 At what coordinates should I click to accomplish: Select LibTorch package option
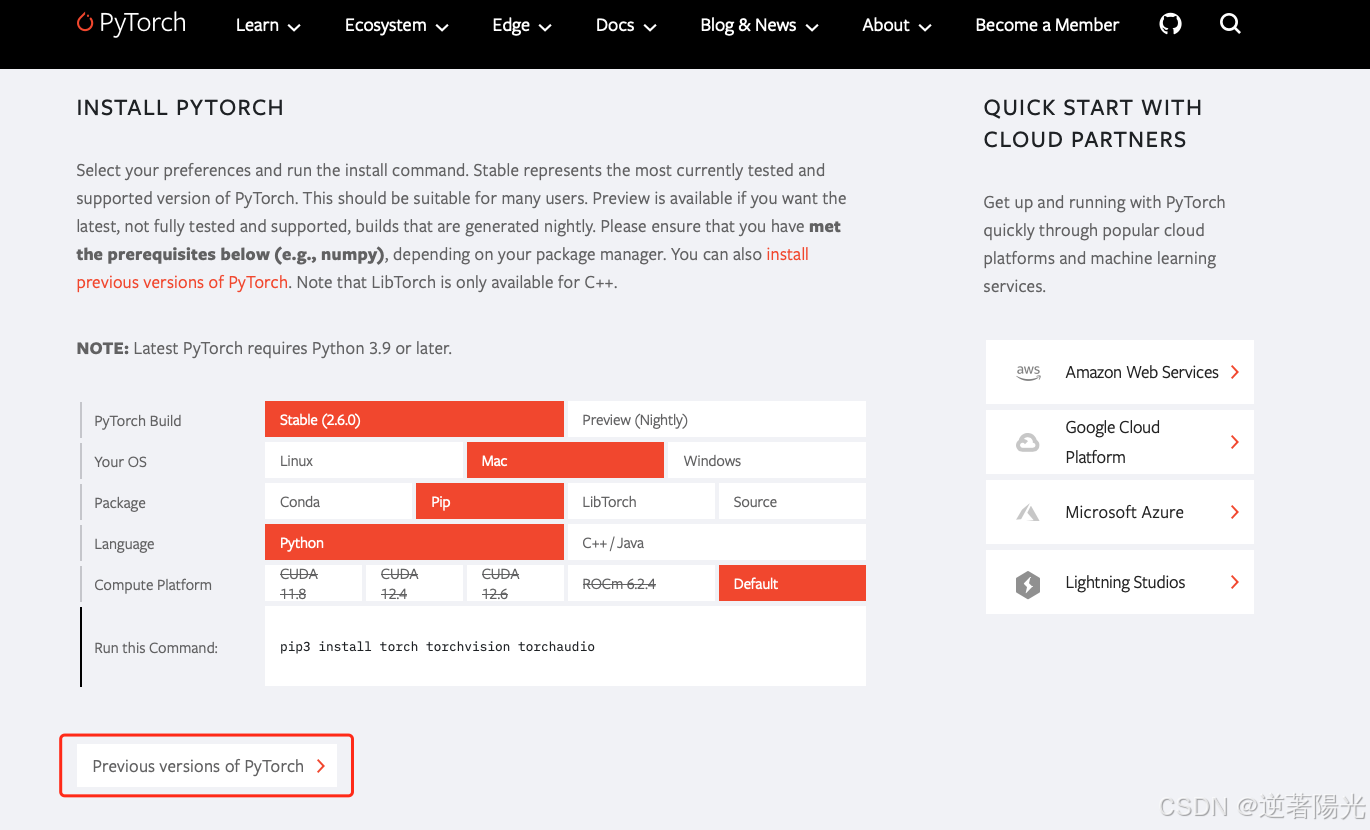(641, 502)
